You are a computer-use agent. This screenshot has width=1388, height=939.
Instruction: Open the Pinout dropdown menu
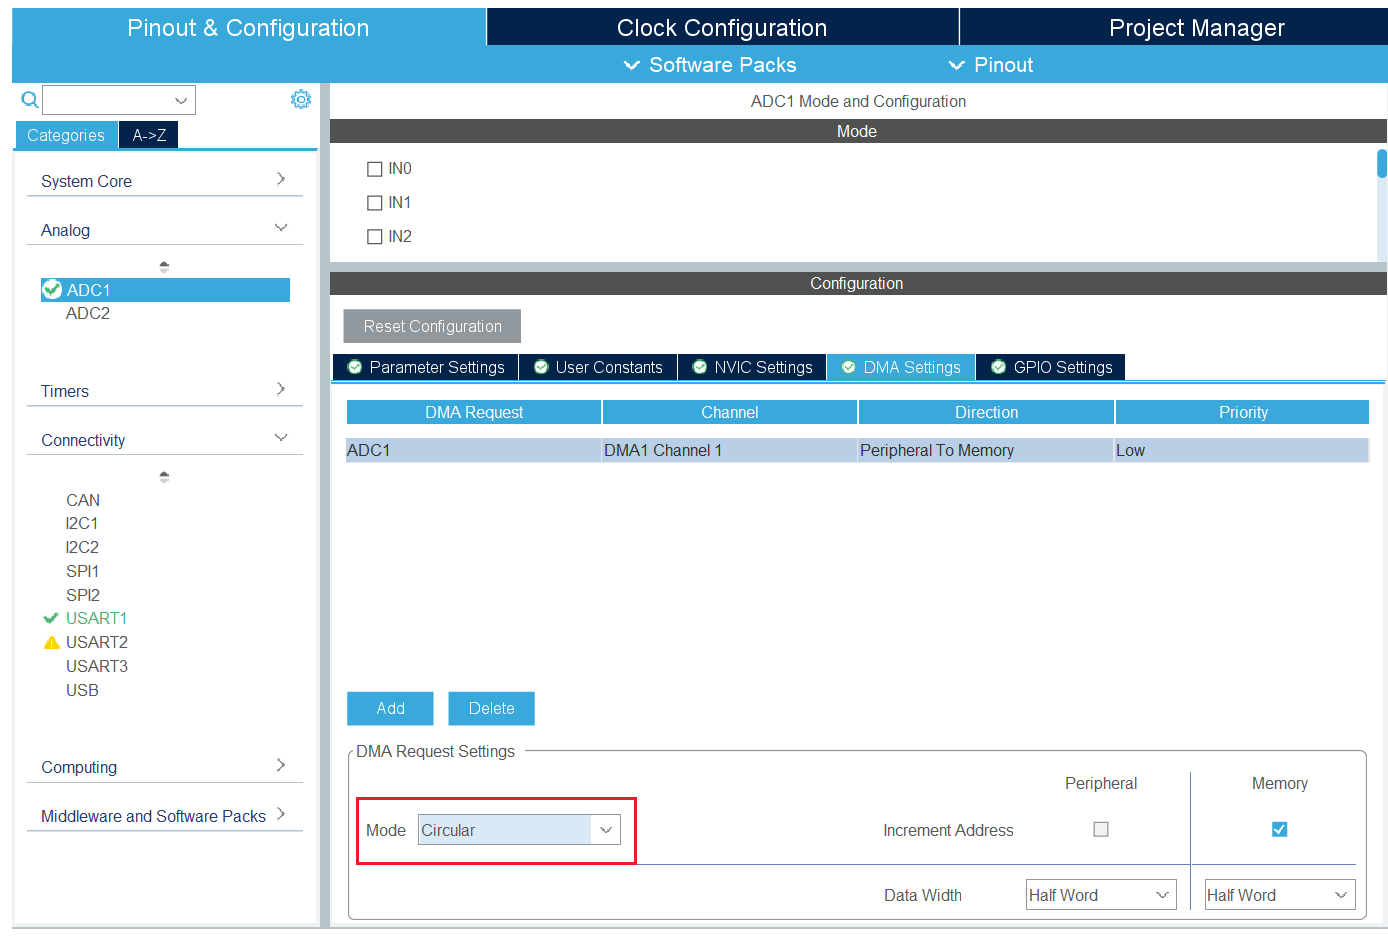(991, 65)
